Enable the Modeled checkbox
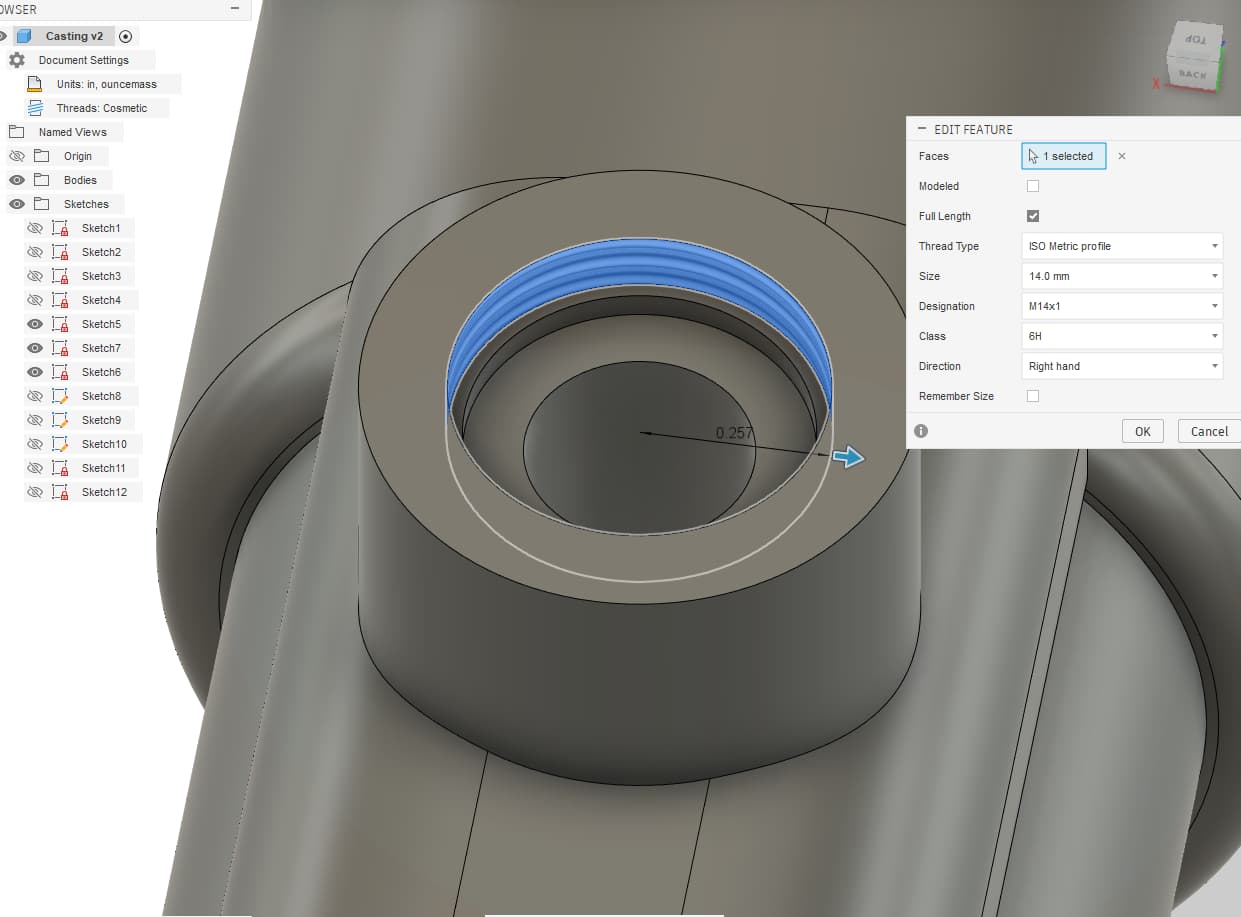The image size is (1241, 917). coord(1033,186)
